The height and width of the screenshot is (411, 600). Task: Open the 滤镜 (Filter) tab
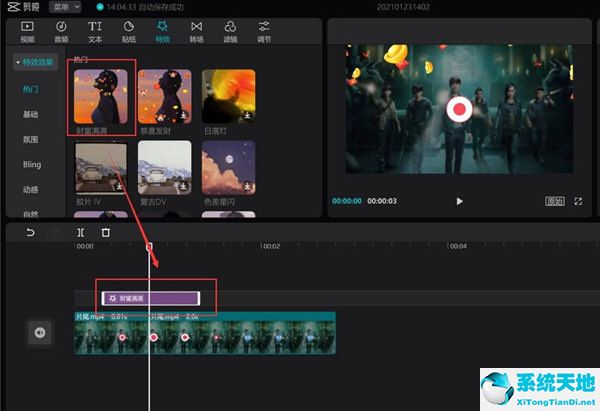pos(230,30)
